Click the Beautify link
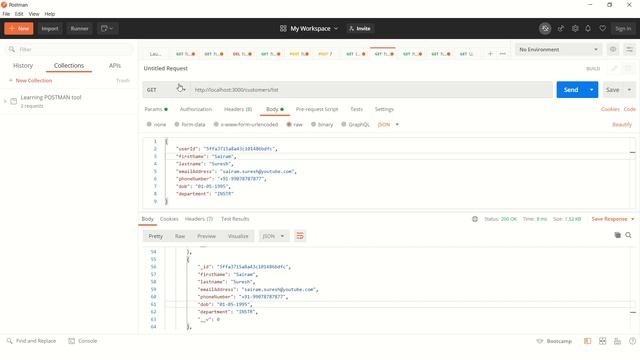 pyautogui.click(x=622, y=124)
